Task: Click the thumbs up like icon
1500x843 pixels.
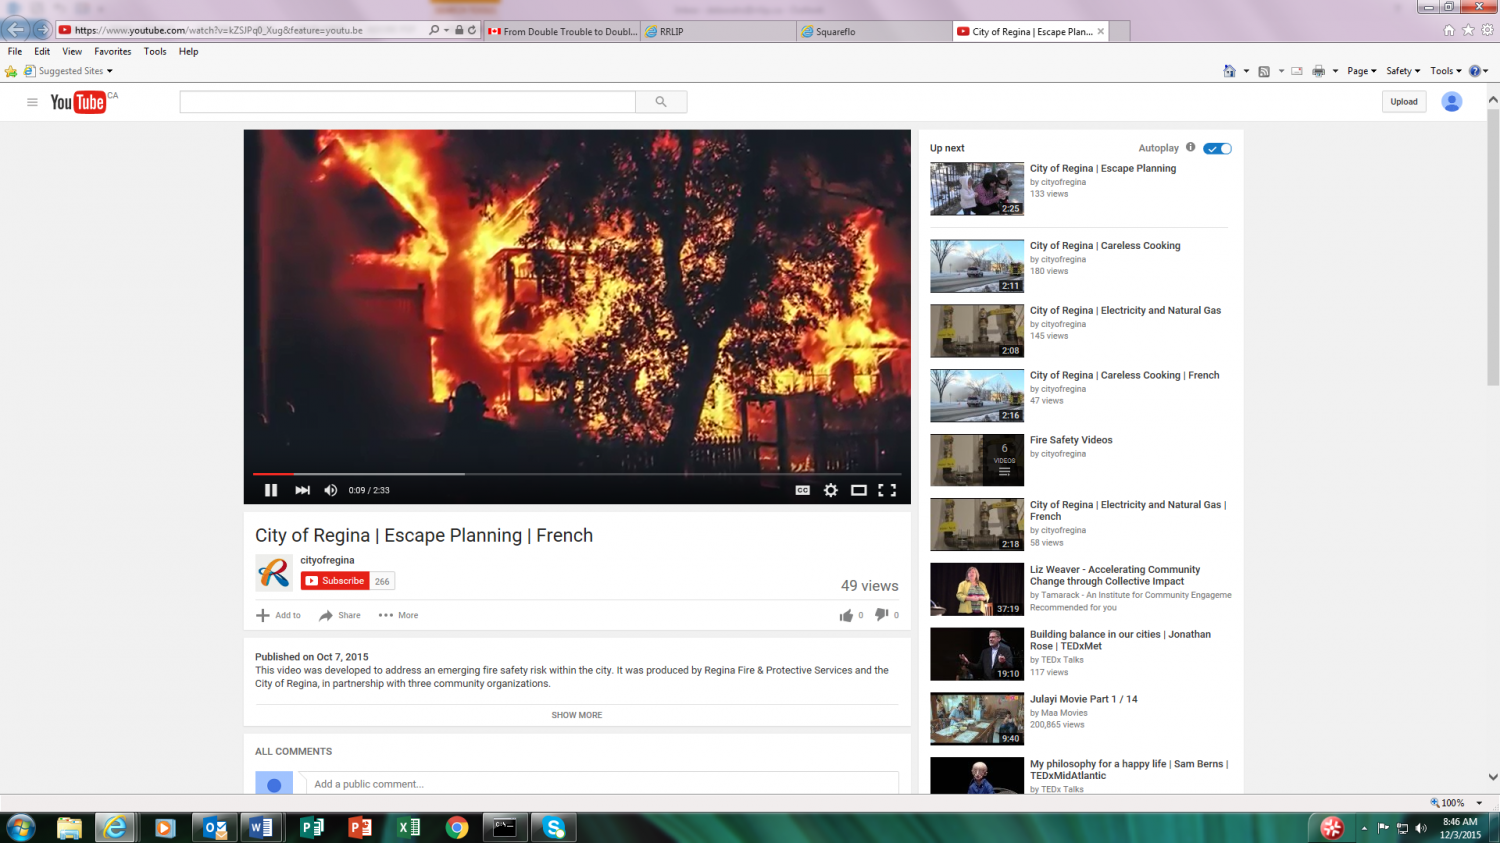Action: pyautogui.click(x=846, y=615)
